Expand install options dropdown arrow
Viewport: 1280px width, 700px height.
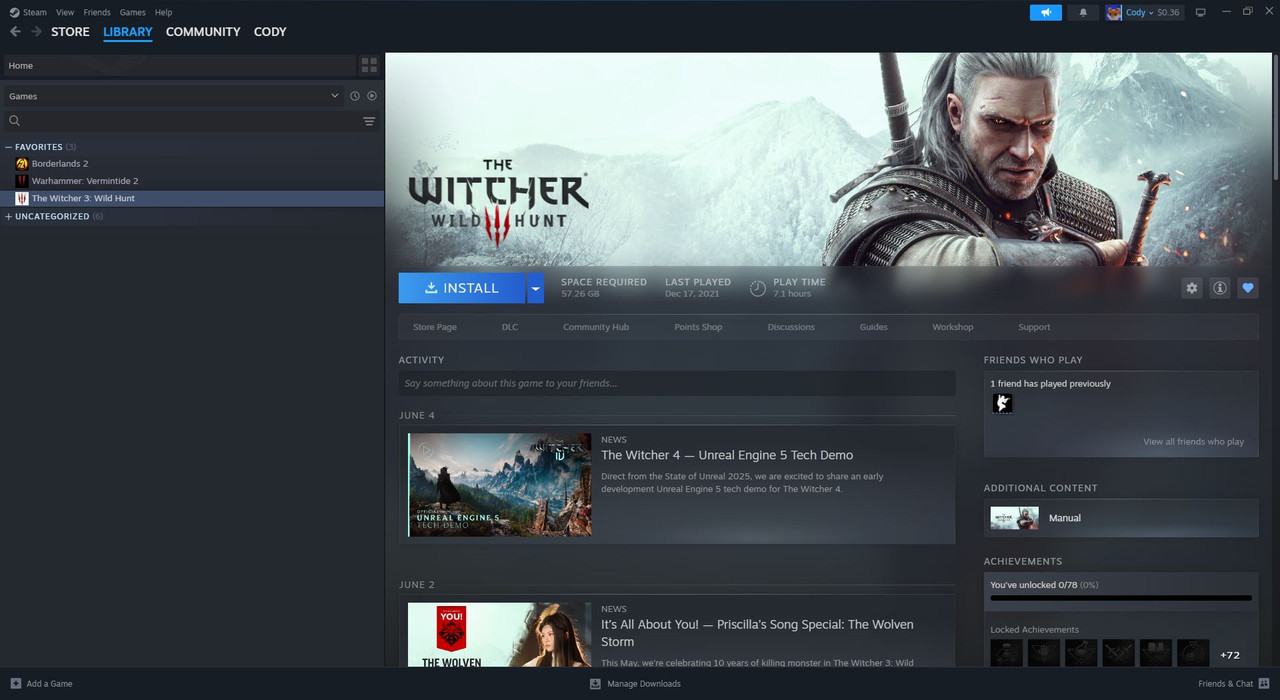pyautogui.click(x=535, y=288)
